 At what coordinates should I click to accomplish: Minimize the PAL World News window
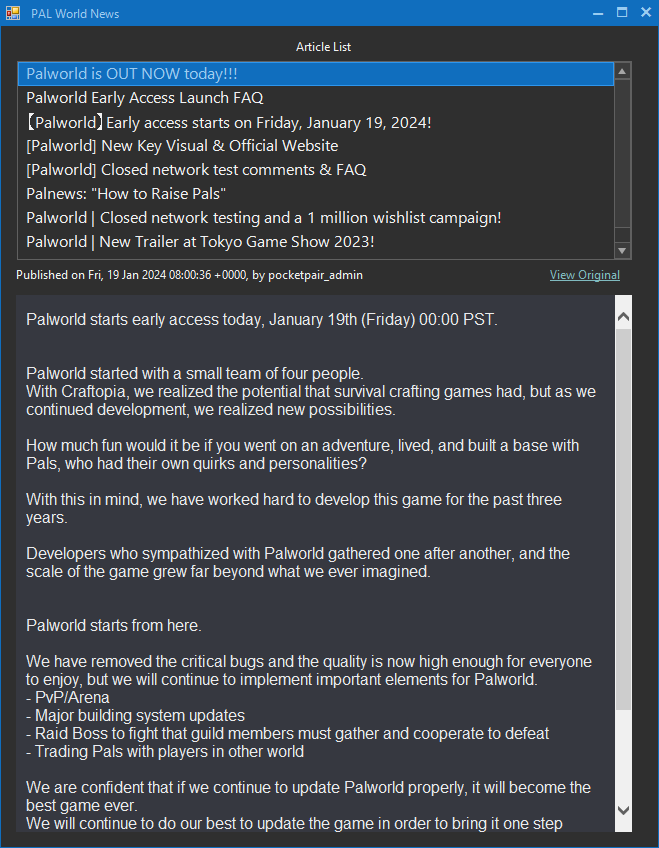tap(598, 13)
